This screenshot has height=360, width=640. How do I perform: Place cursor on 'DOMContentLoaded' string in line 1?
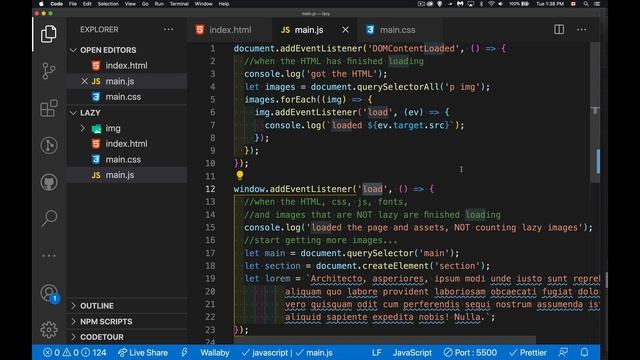tap(413, 49)
